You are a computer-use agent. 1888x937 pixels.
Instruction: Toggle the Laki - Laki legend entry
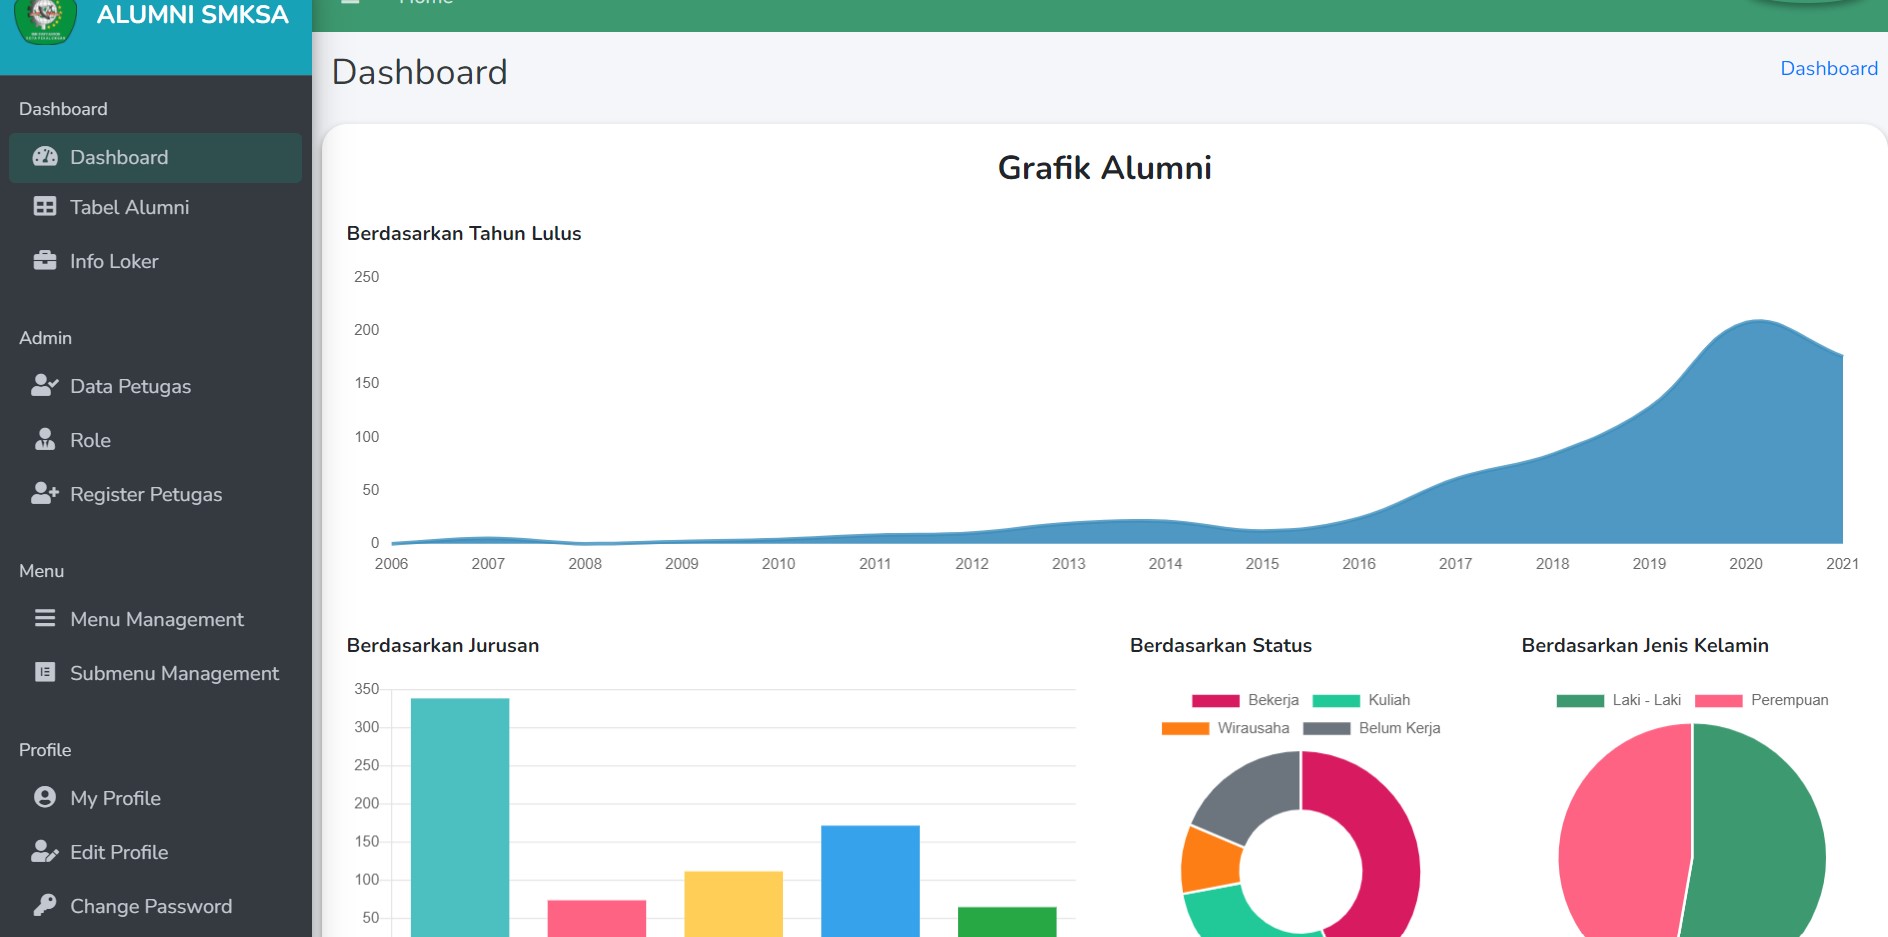coord(1619,700)
